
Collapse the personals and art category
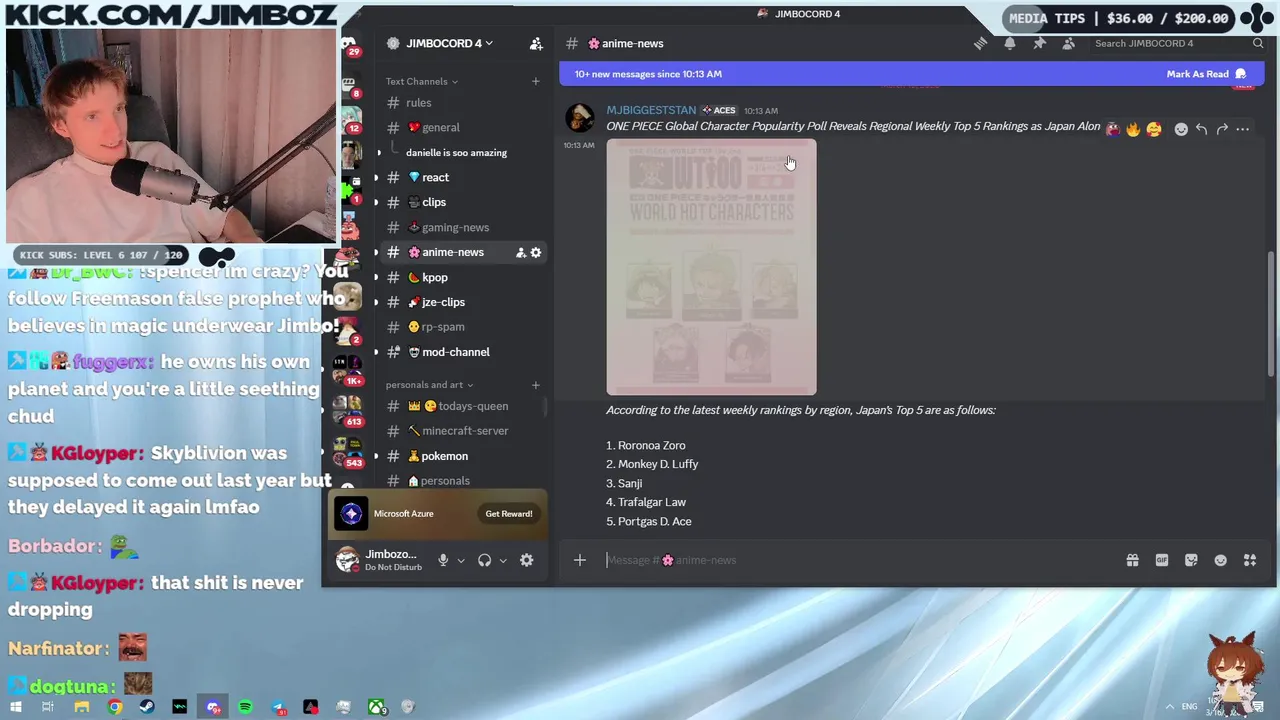click(429, 385)
